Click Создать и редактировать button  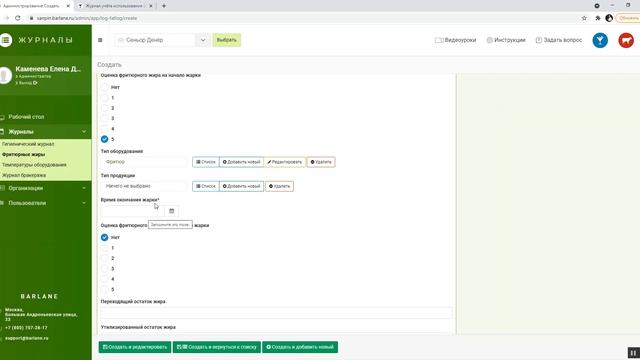(135, 347)
